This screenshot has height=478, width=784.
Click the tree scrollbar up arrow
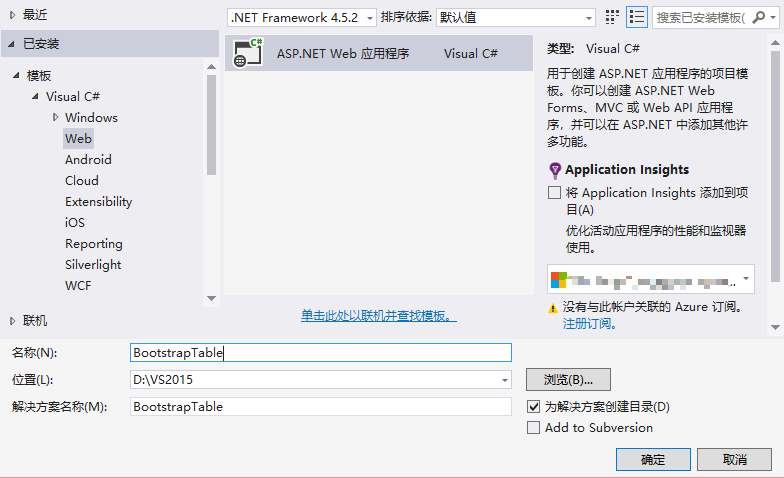(212, 66)
